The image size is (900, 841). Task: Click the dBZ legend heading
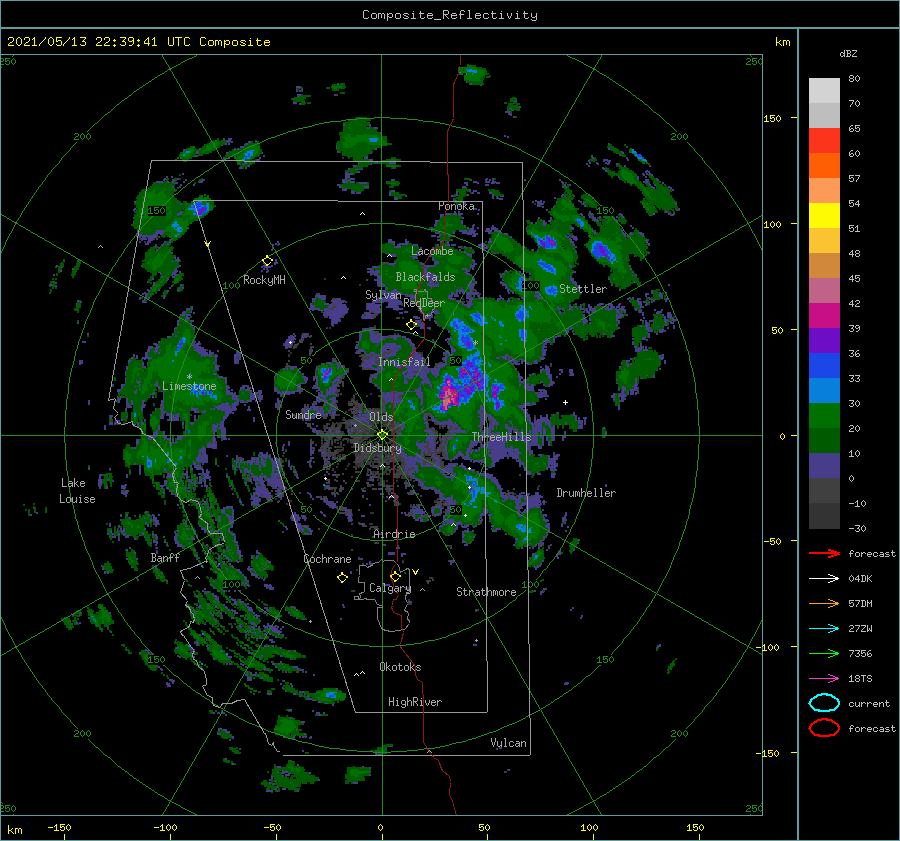[848, 54]
